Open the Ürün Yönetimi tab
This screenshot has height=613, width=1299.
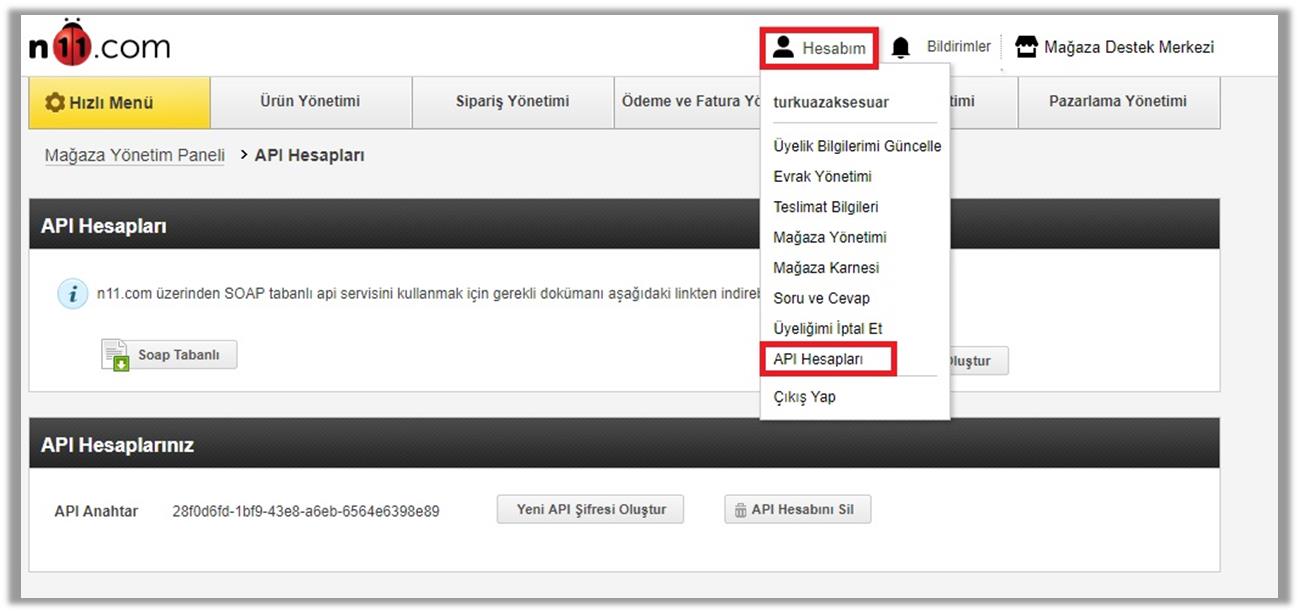[x=310, y=102]
